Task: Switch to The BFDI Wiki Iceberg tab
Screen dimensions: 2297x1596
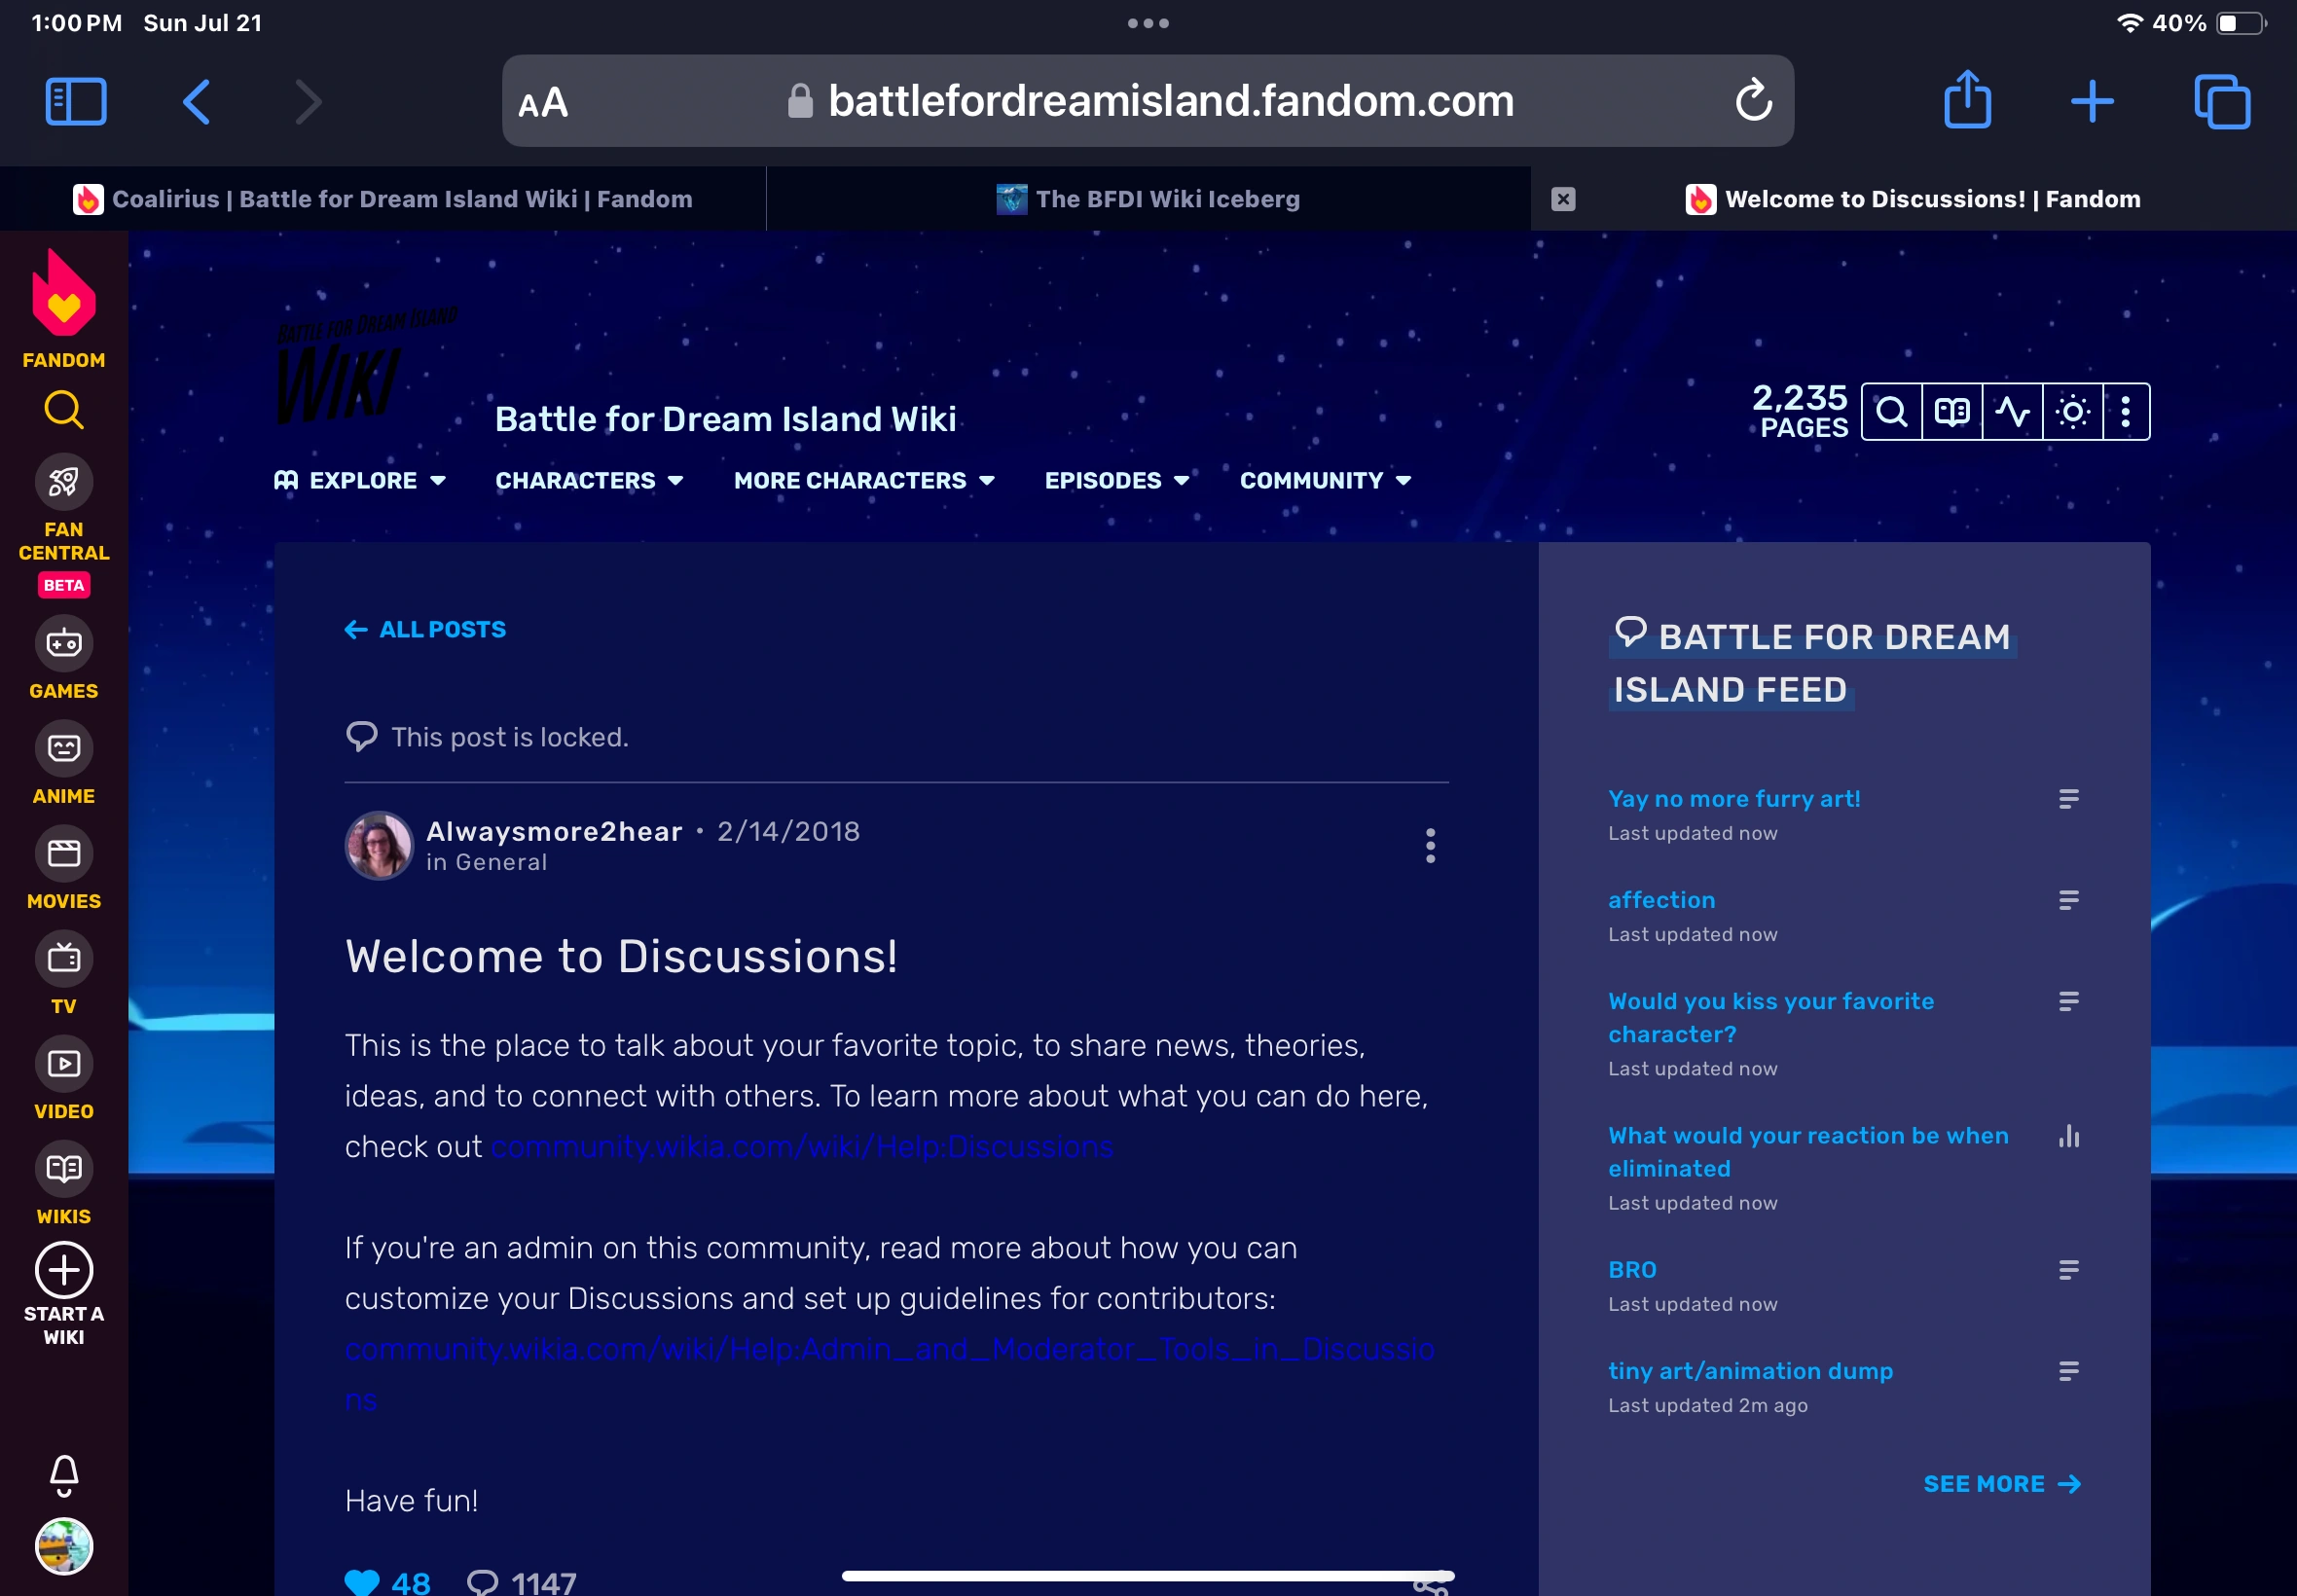Action: (1148, 199)
